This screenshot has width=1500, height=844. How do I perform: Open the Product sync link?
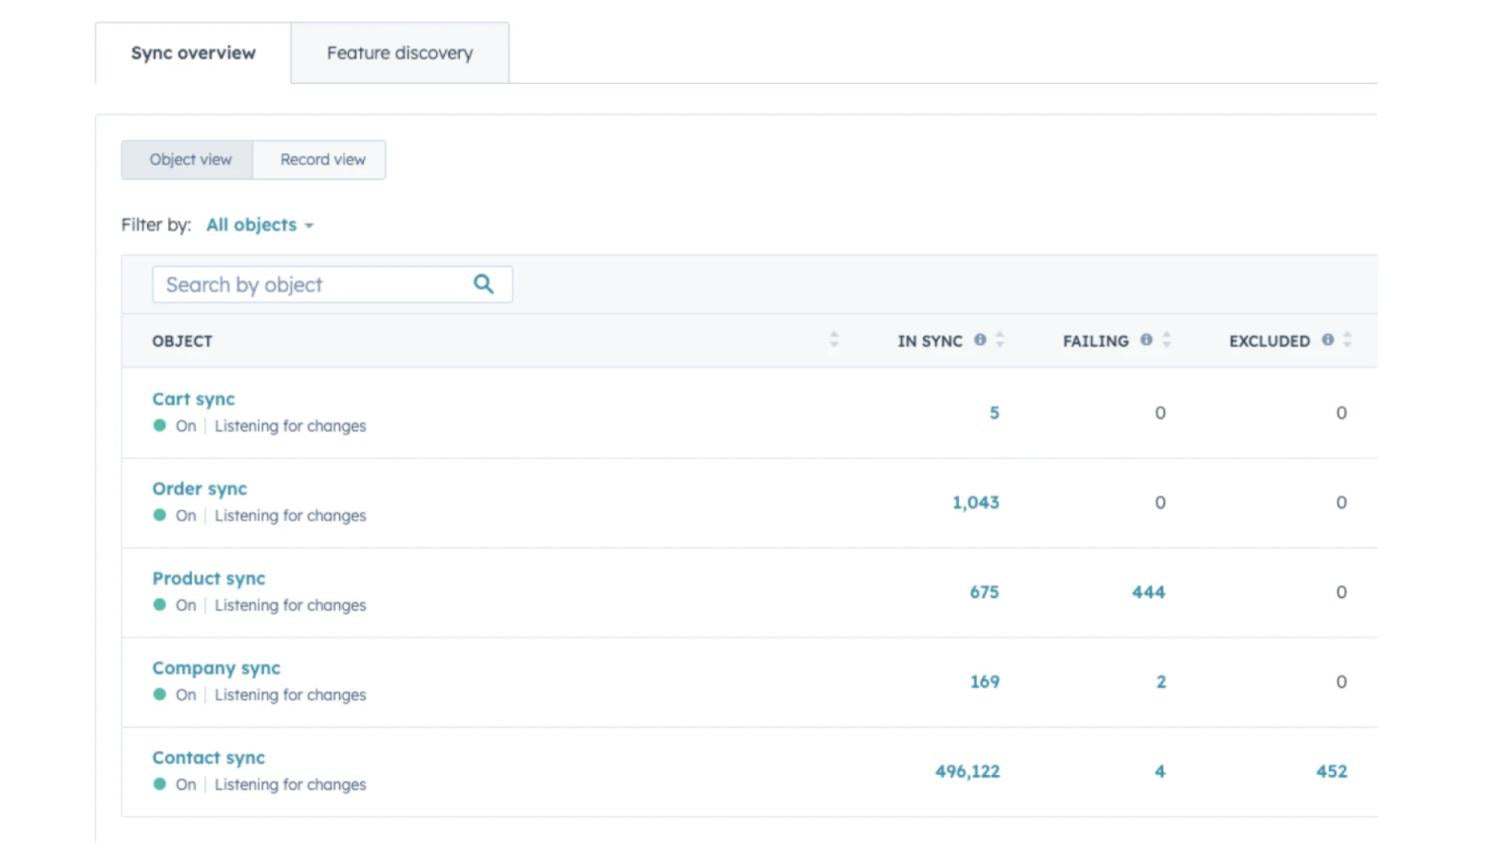click(x=208, y=578)
